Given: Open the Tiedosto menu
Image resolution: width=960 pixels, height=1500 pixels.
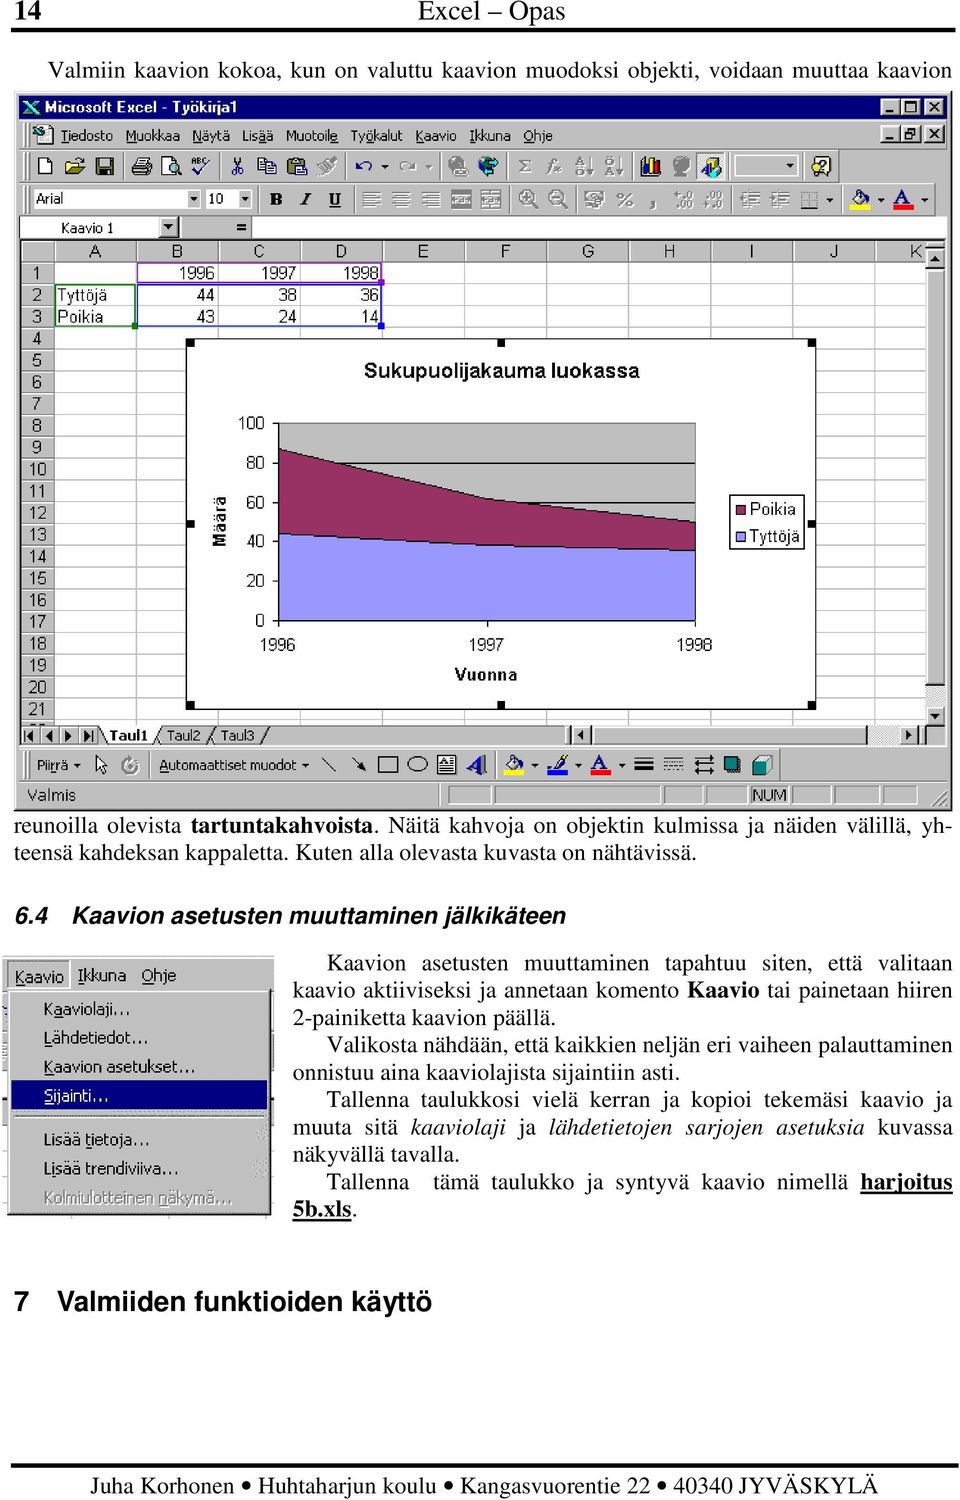Looking at the screenshot, I should click(x=87, y=136).
